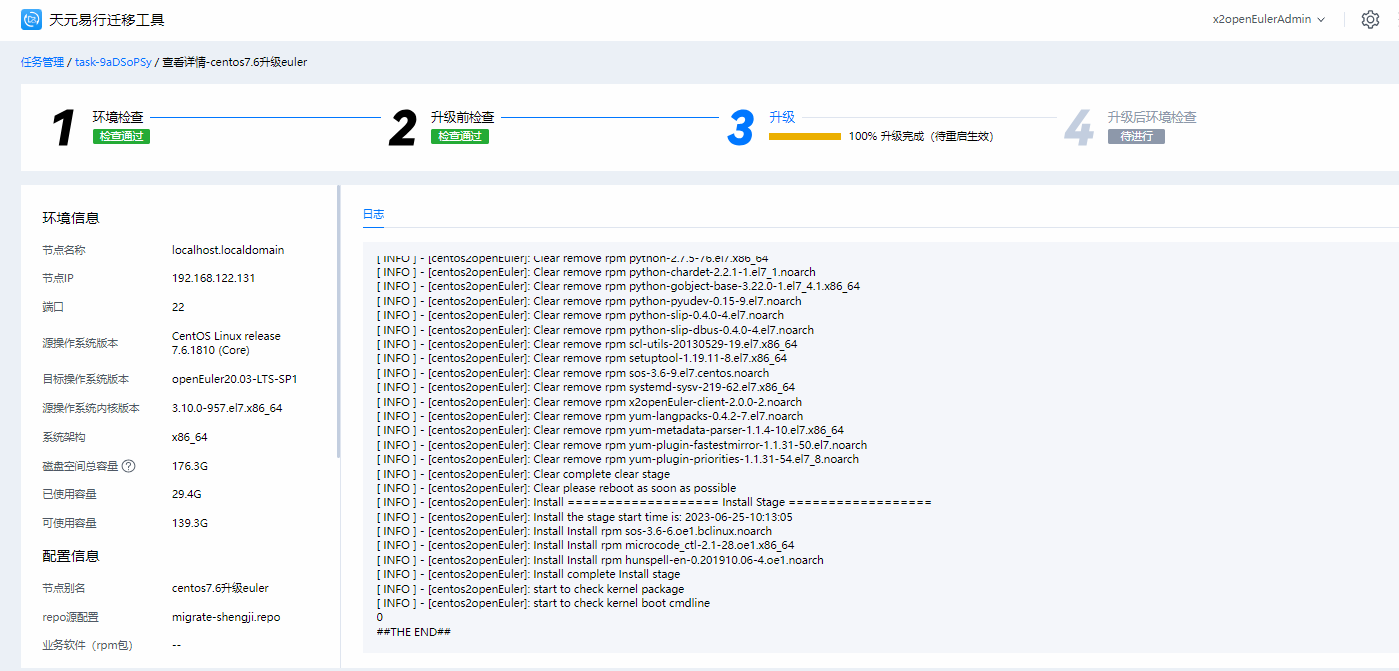Click the Install Stage header log line
This screenshot has width=1399, height=671.
(x=654, y=502)
